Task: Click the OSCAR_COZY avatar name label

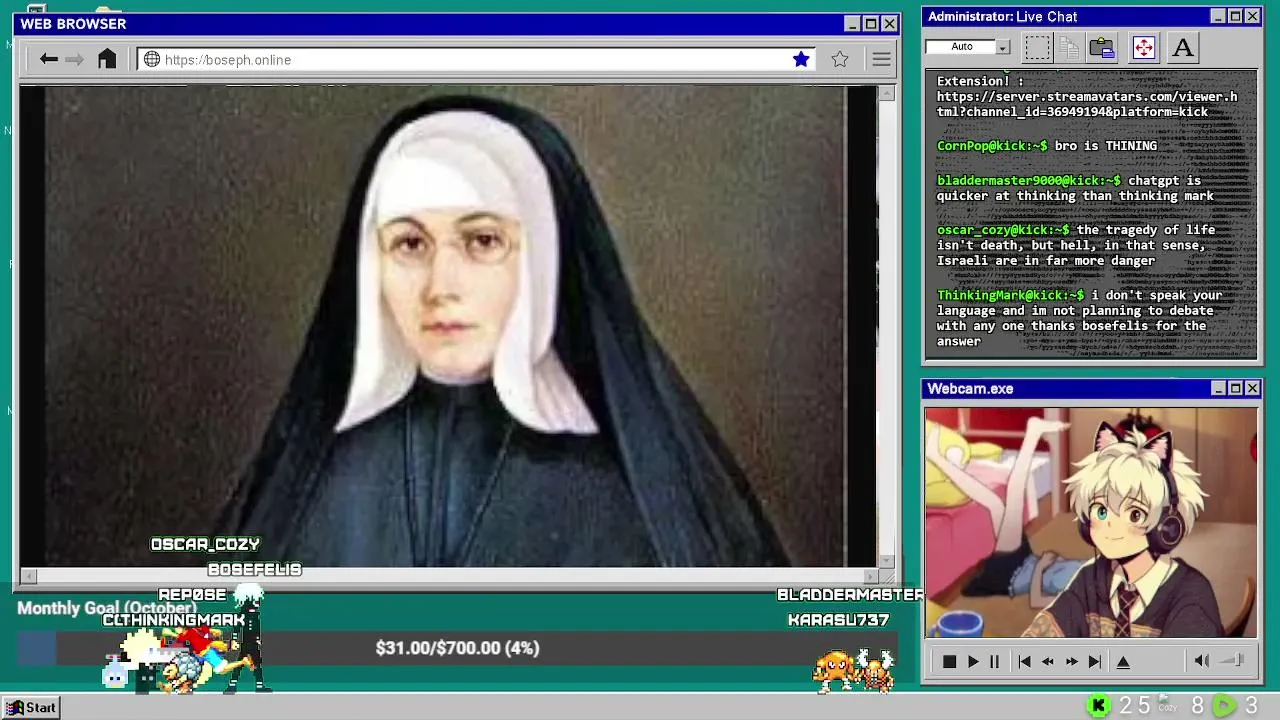Action: click(x=205, y=544)
